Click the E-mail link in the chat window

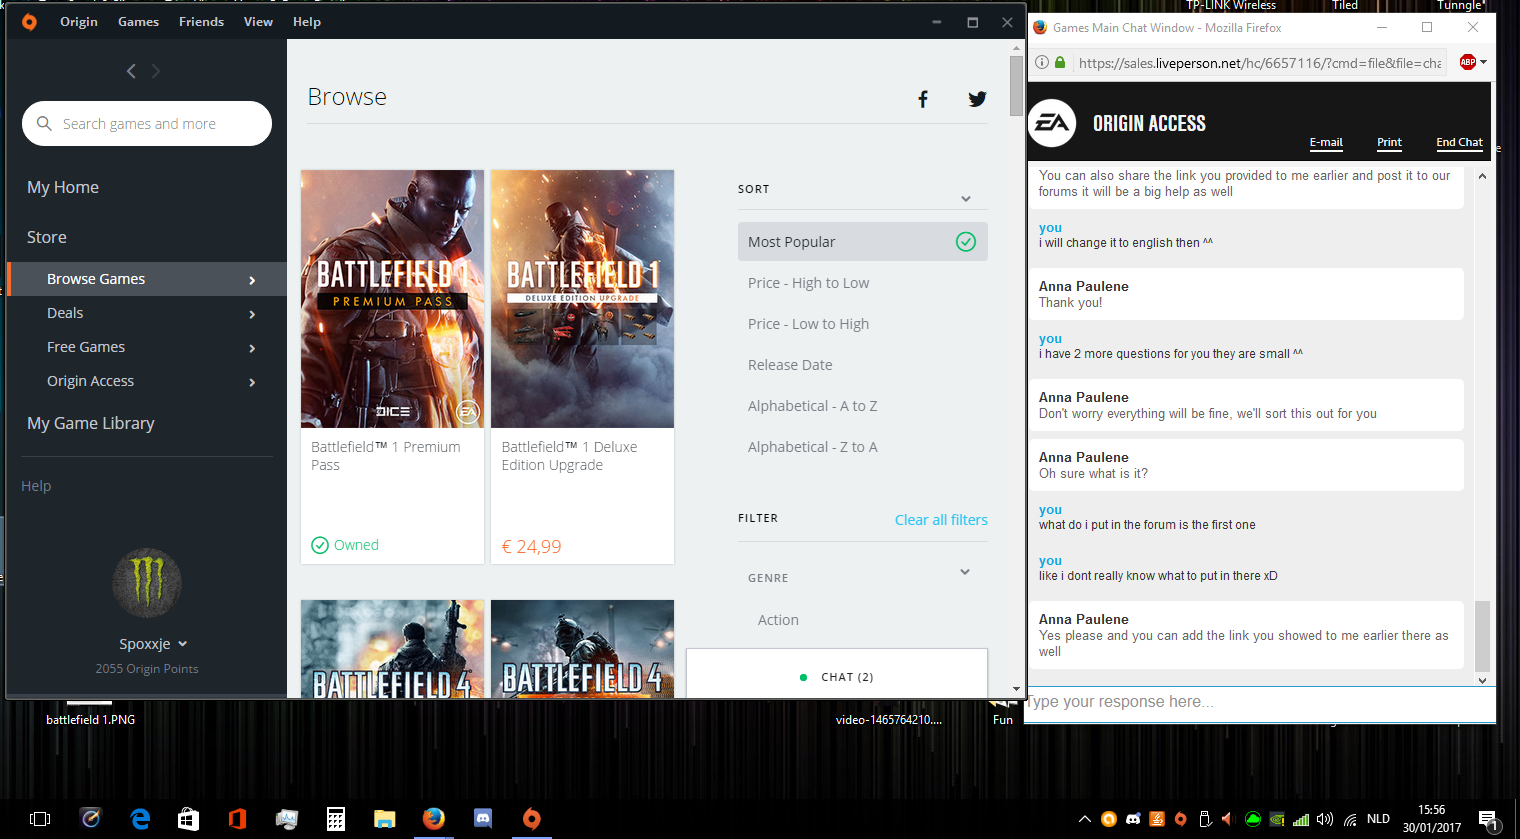pos(1326,142)
